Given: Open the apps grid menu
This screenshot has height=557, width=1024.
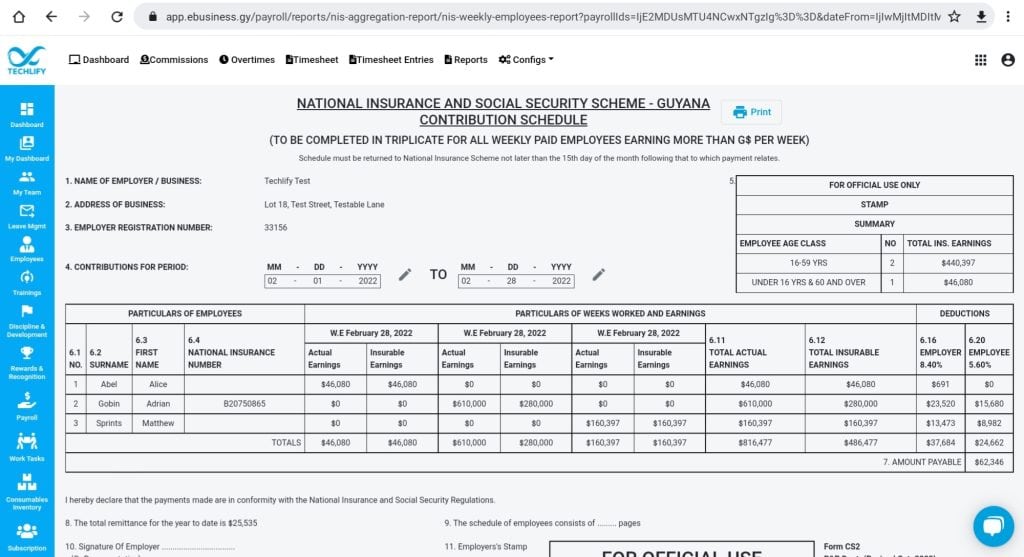Looking at the screenshot, I should tap(980, 60).
